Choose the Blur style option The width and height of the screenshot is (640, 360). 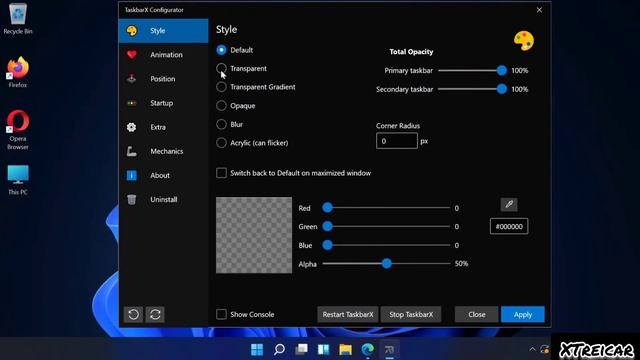[x=221, y=124]
